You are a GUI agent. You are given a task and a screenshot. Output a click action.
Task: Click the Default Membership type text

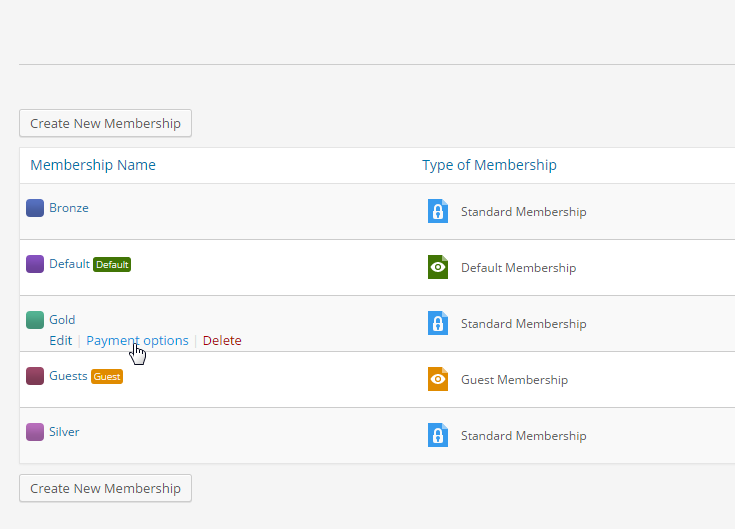pos(518,268)
